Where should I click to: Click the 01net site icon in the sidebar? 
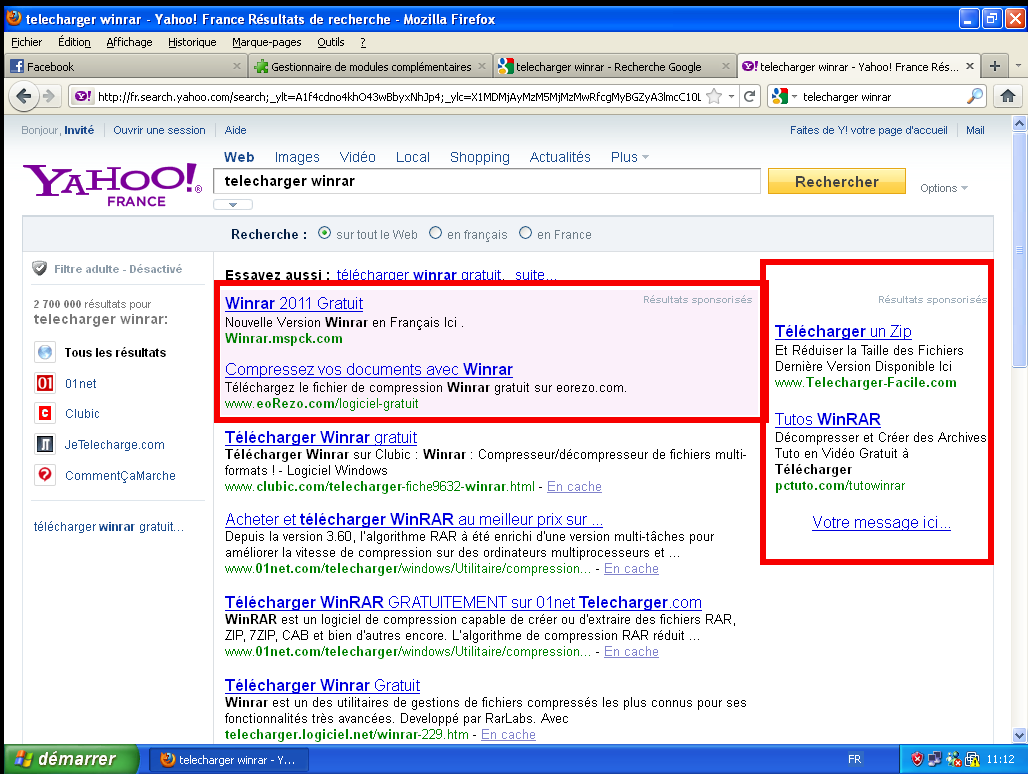tap(45, 383)
